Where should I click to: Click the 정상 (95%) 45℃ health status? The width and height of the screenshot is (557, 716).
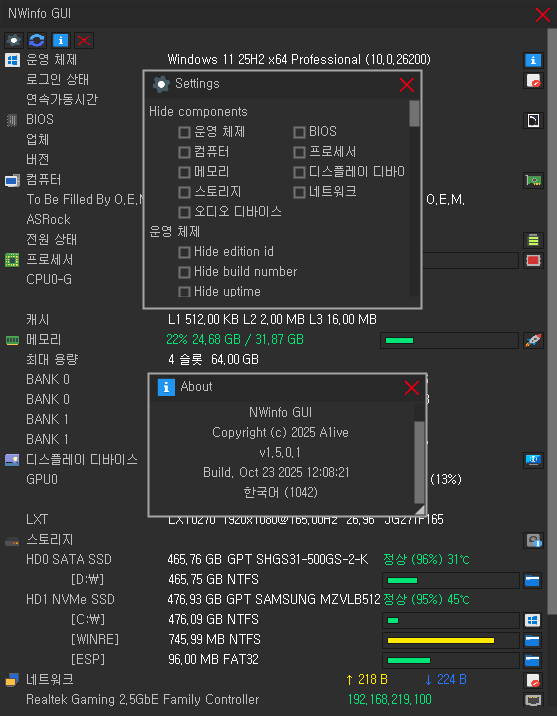(x=426, y=600)
